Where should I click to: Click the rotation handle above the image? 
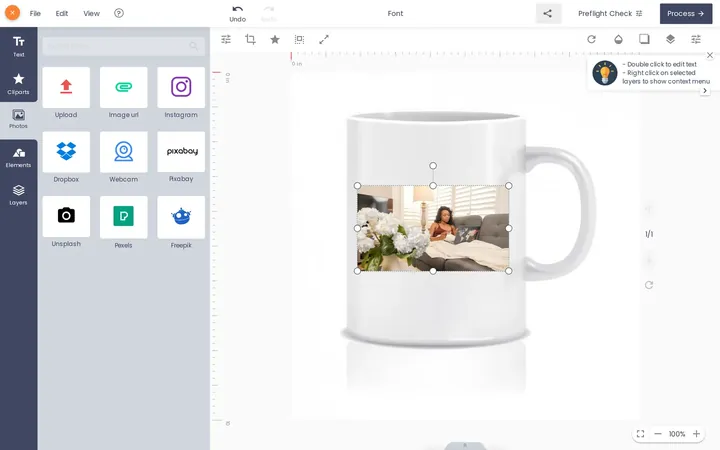[433, 165]
